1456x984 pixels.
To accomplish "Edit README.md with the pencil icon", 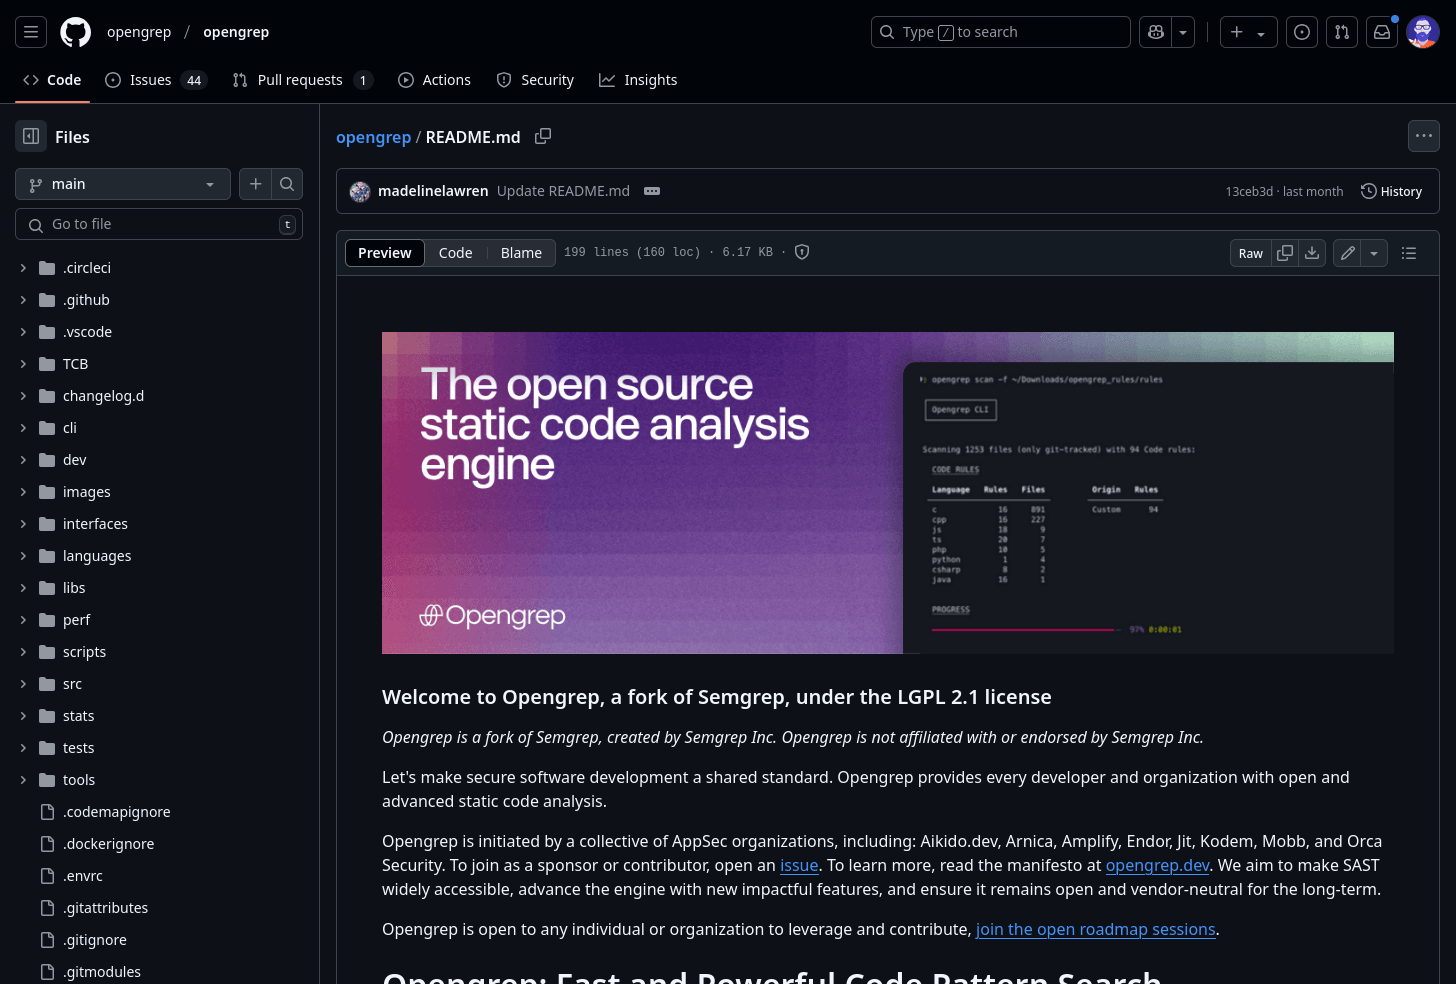I will coord(1346,253).
